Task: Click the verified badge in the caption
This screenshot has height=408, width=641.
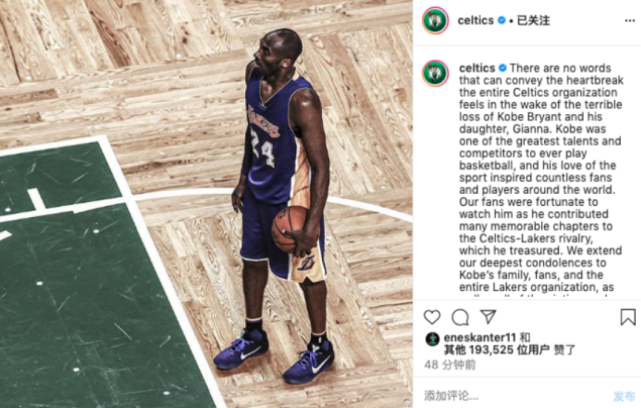Action: 502,68
